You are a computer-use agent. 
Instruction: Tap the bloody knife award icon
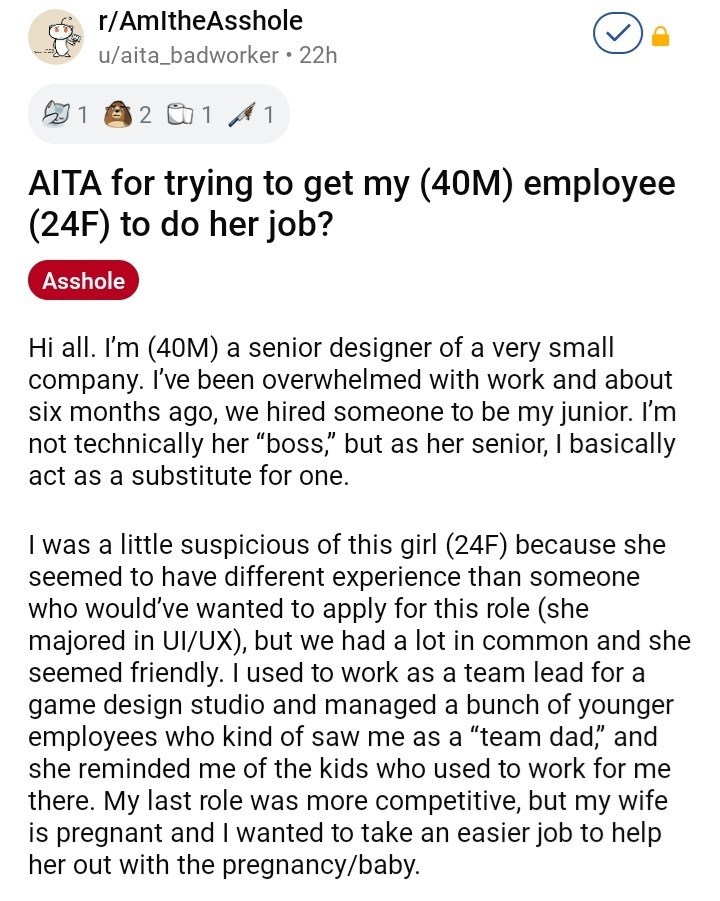tap(241, 114)
